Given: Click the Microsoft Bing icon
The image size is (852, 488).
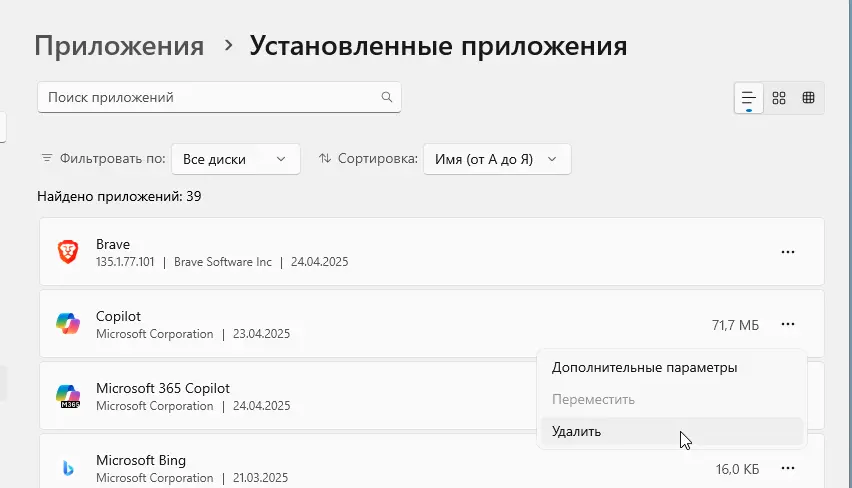Looking at the screenshot, I should point(68,468).
